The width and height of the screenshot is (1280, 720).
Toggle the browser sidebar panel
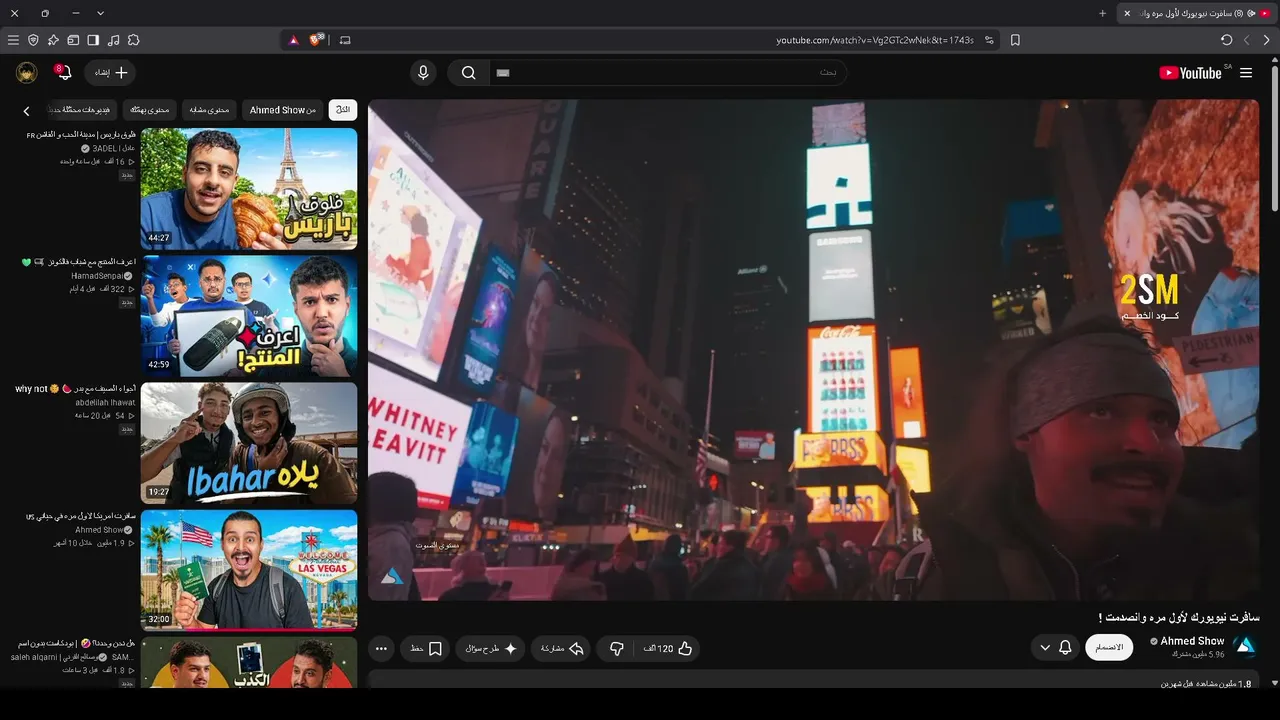coord(93,40)
